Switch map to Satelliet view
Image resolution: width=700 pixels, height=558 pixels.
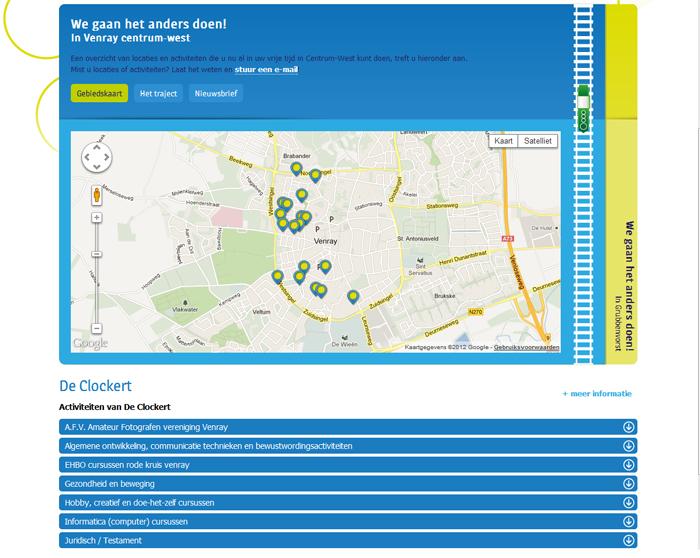[538, 142]
